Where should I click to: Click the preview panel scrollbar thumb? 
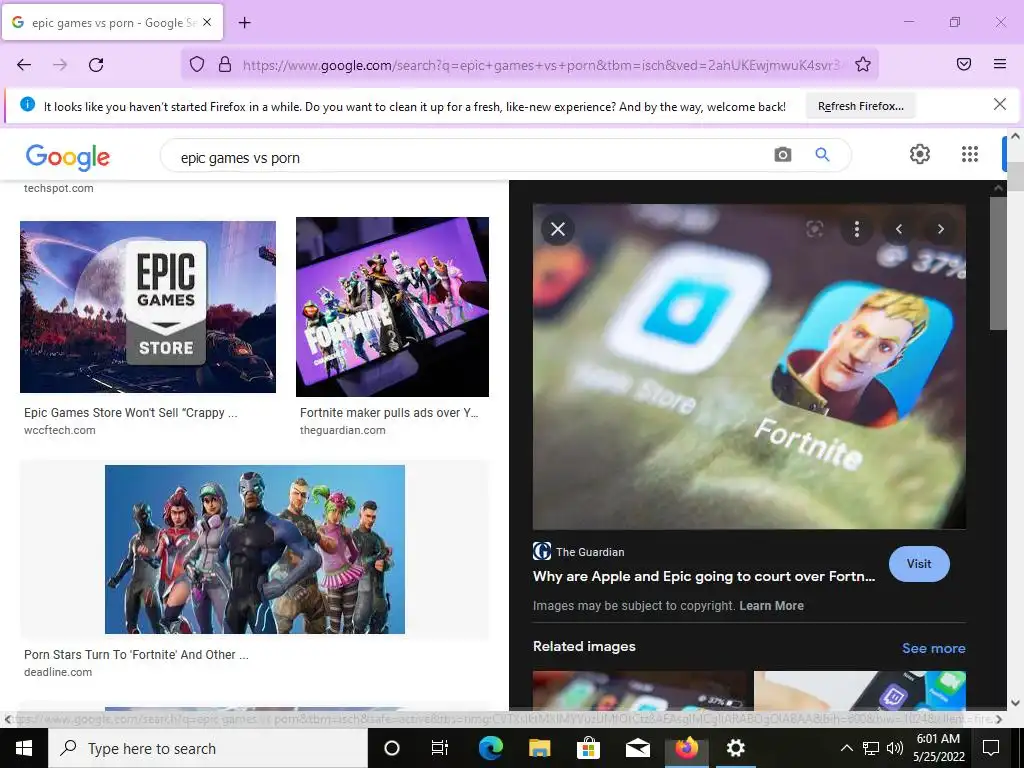998,264
